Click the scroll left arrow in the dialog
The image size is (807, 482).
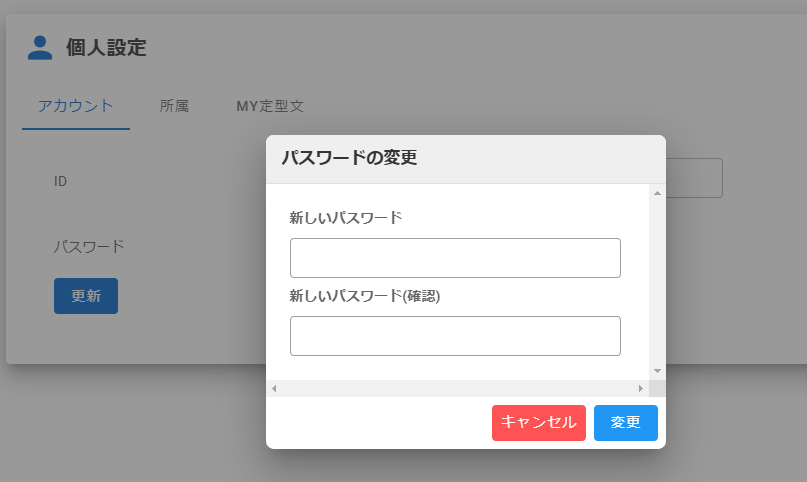pos(274,388)
